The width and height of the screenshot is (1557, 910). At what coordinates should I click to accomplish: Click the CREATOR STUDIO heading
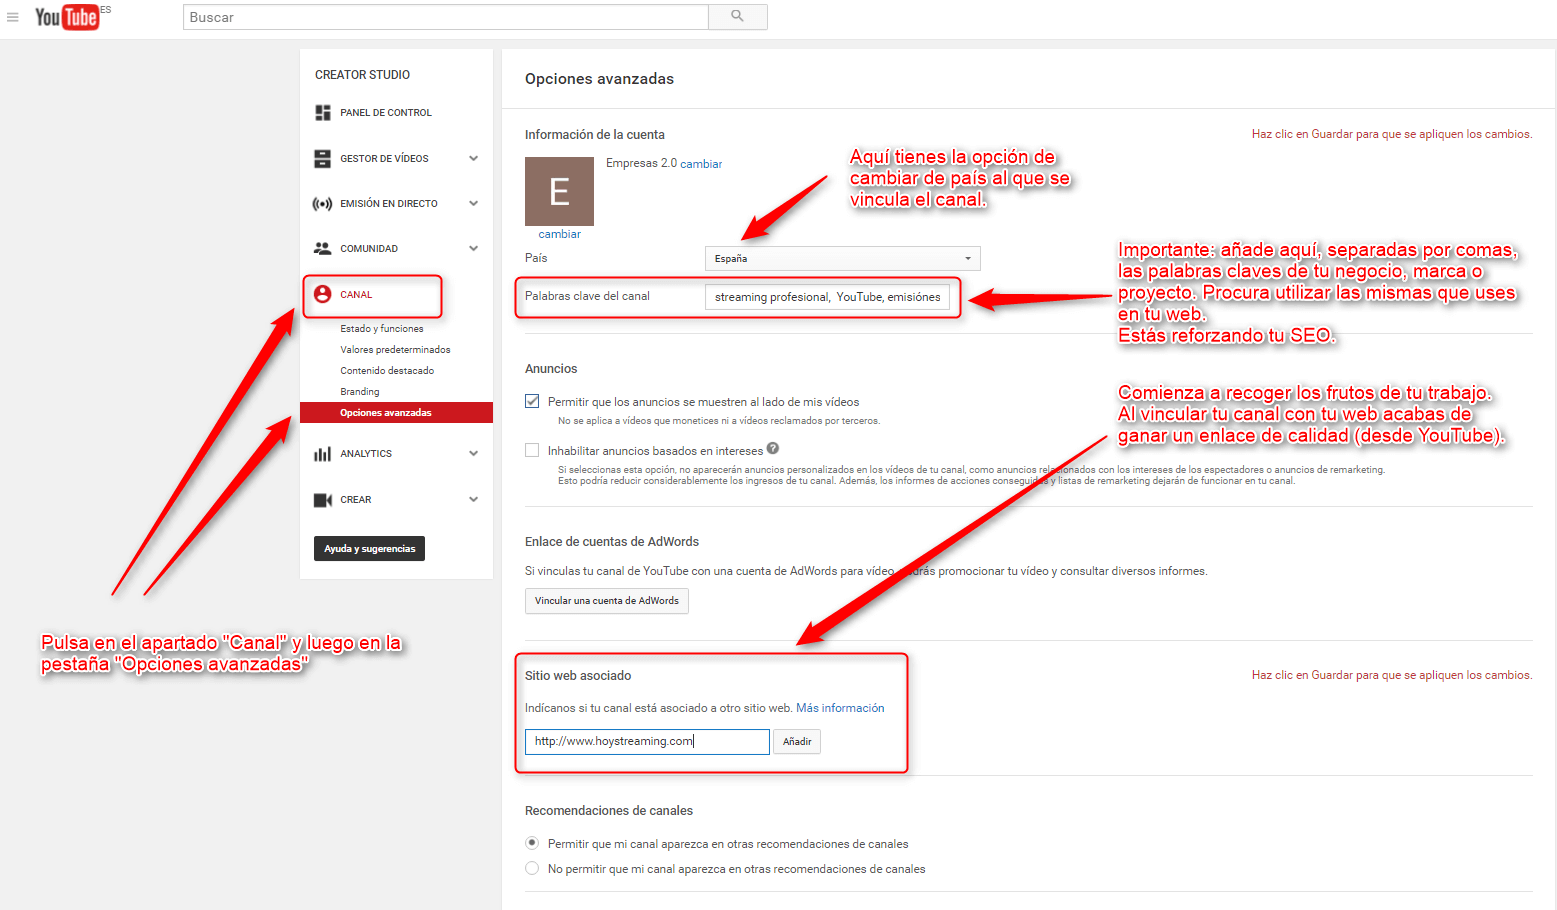click(x=362, y=75)
